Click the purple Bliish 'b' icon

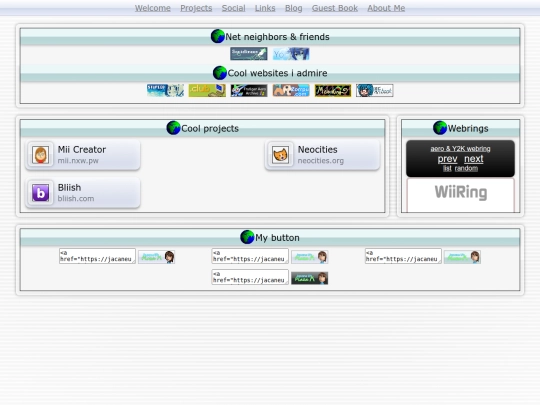[41, 193]
